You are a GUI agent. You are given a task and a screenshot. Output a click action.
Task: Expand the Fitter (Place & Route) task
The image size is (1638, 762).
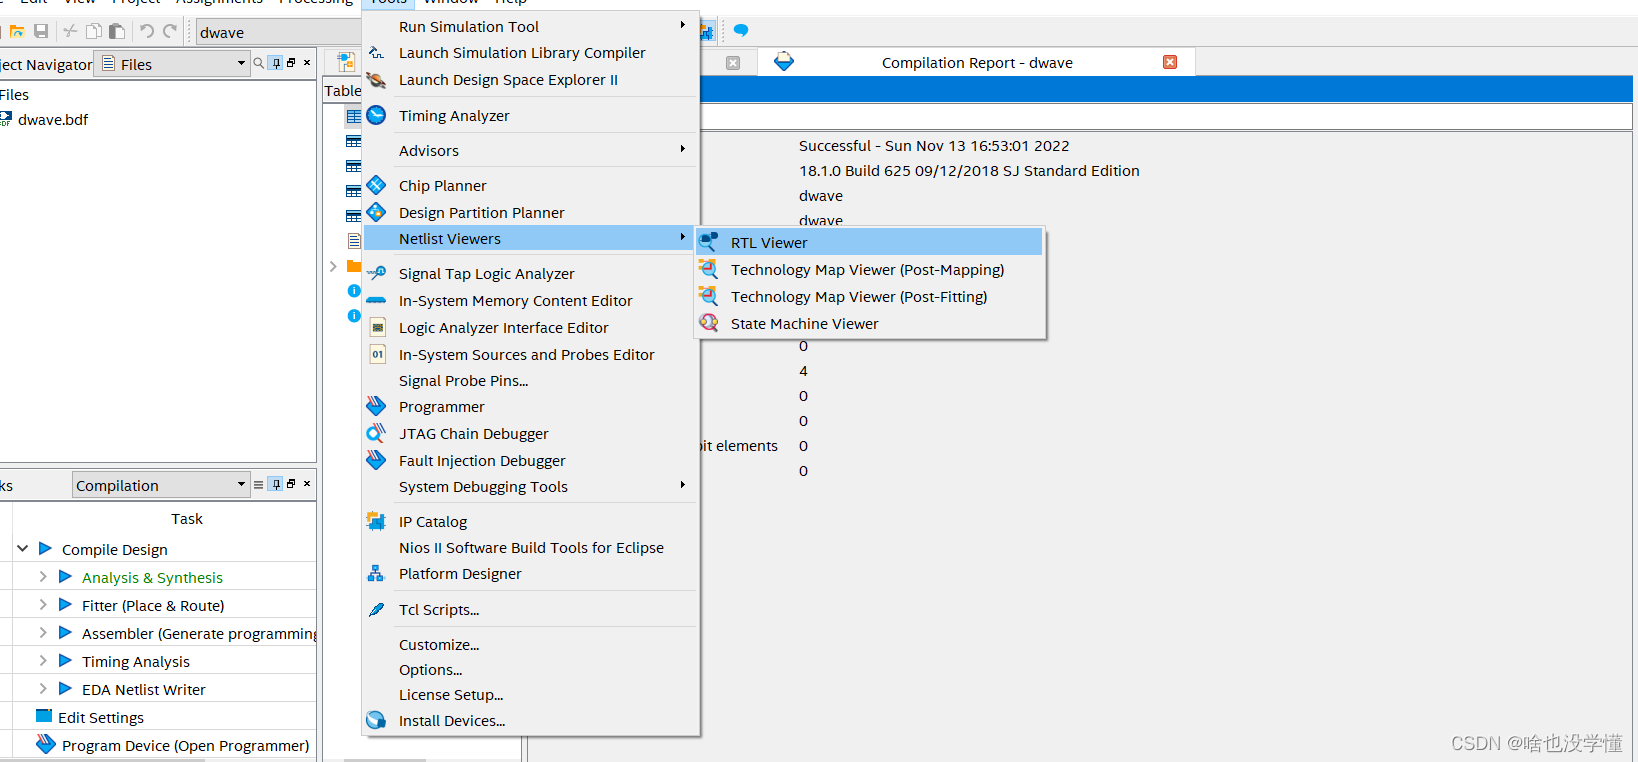43,605
